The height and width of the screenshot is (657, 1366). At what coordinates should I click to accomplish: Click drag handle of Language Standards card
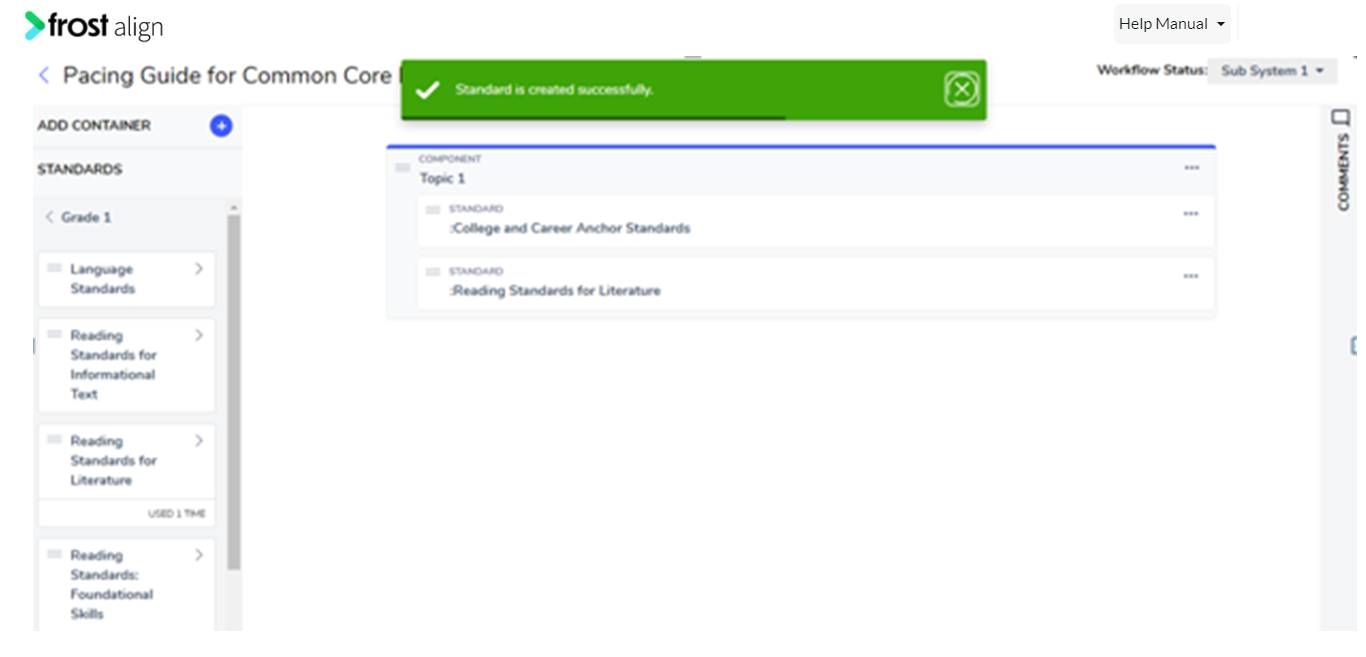tap(54, 268)
